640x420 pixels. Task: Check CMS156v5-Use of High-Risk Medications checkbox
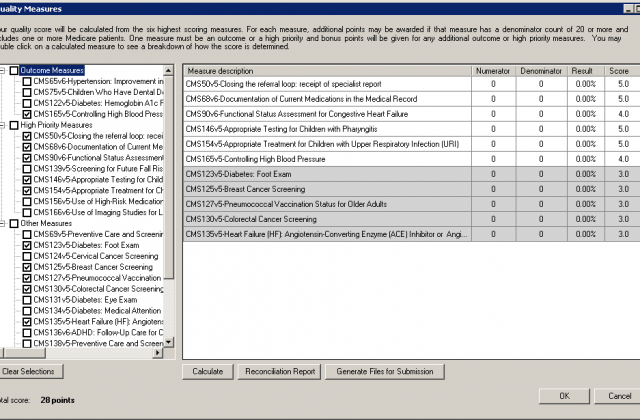[x=27, y=202]
